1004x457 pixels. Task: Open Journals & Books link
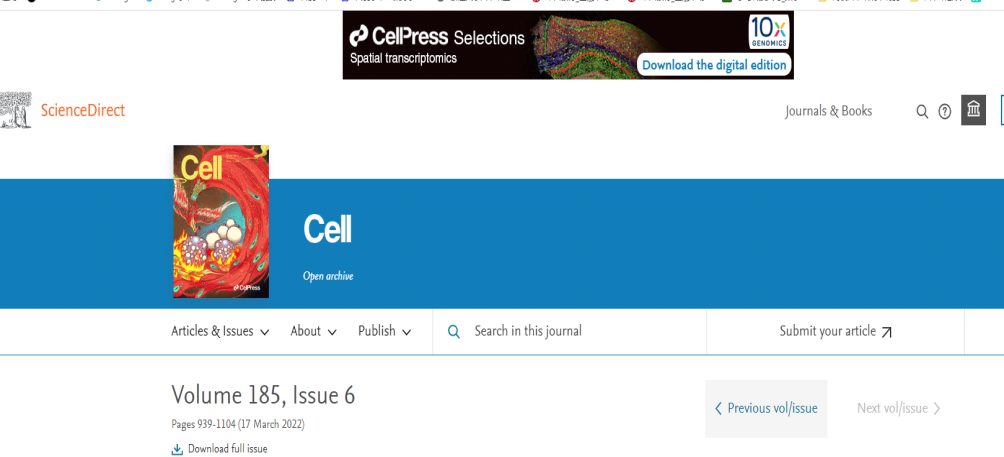coord(828,111)
